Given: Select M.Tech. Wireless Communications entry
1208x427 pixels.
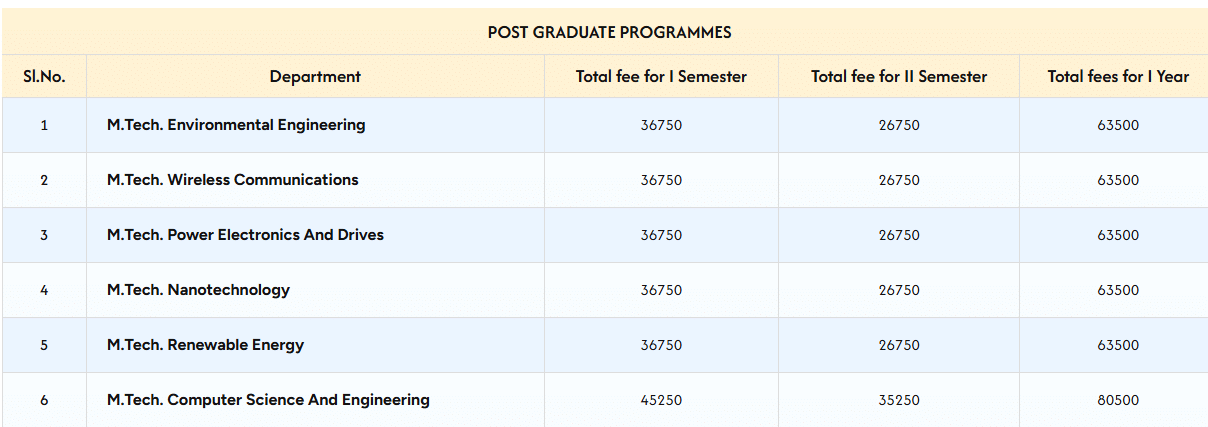Looking at the screenshot, I should pyautogui.click(x=233, y=180).
